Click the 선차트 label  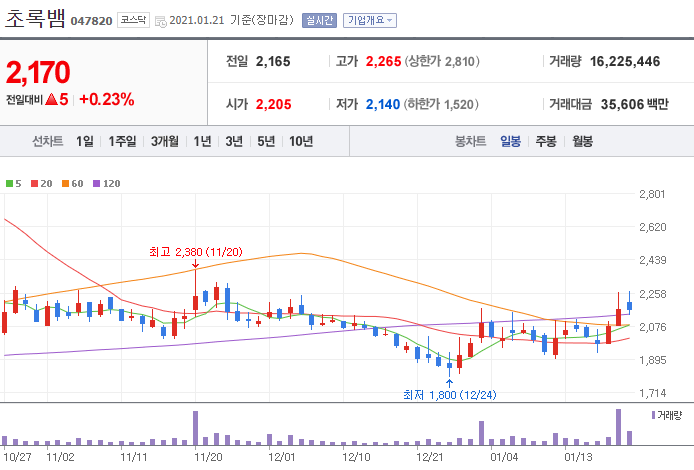coord(48,141)
